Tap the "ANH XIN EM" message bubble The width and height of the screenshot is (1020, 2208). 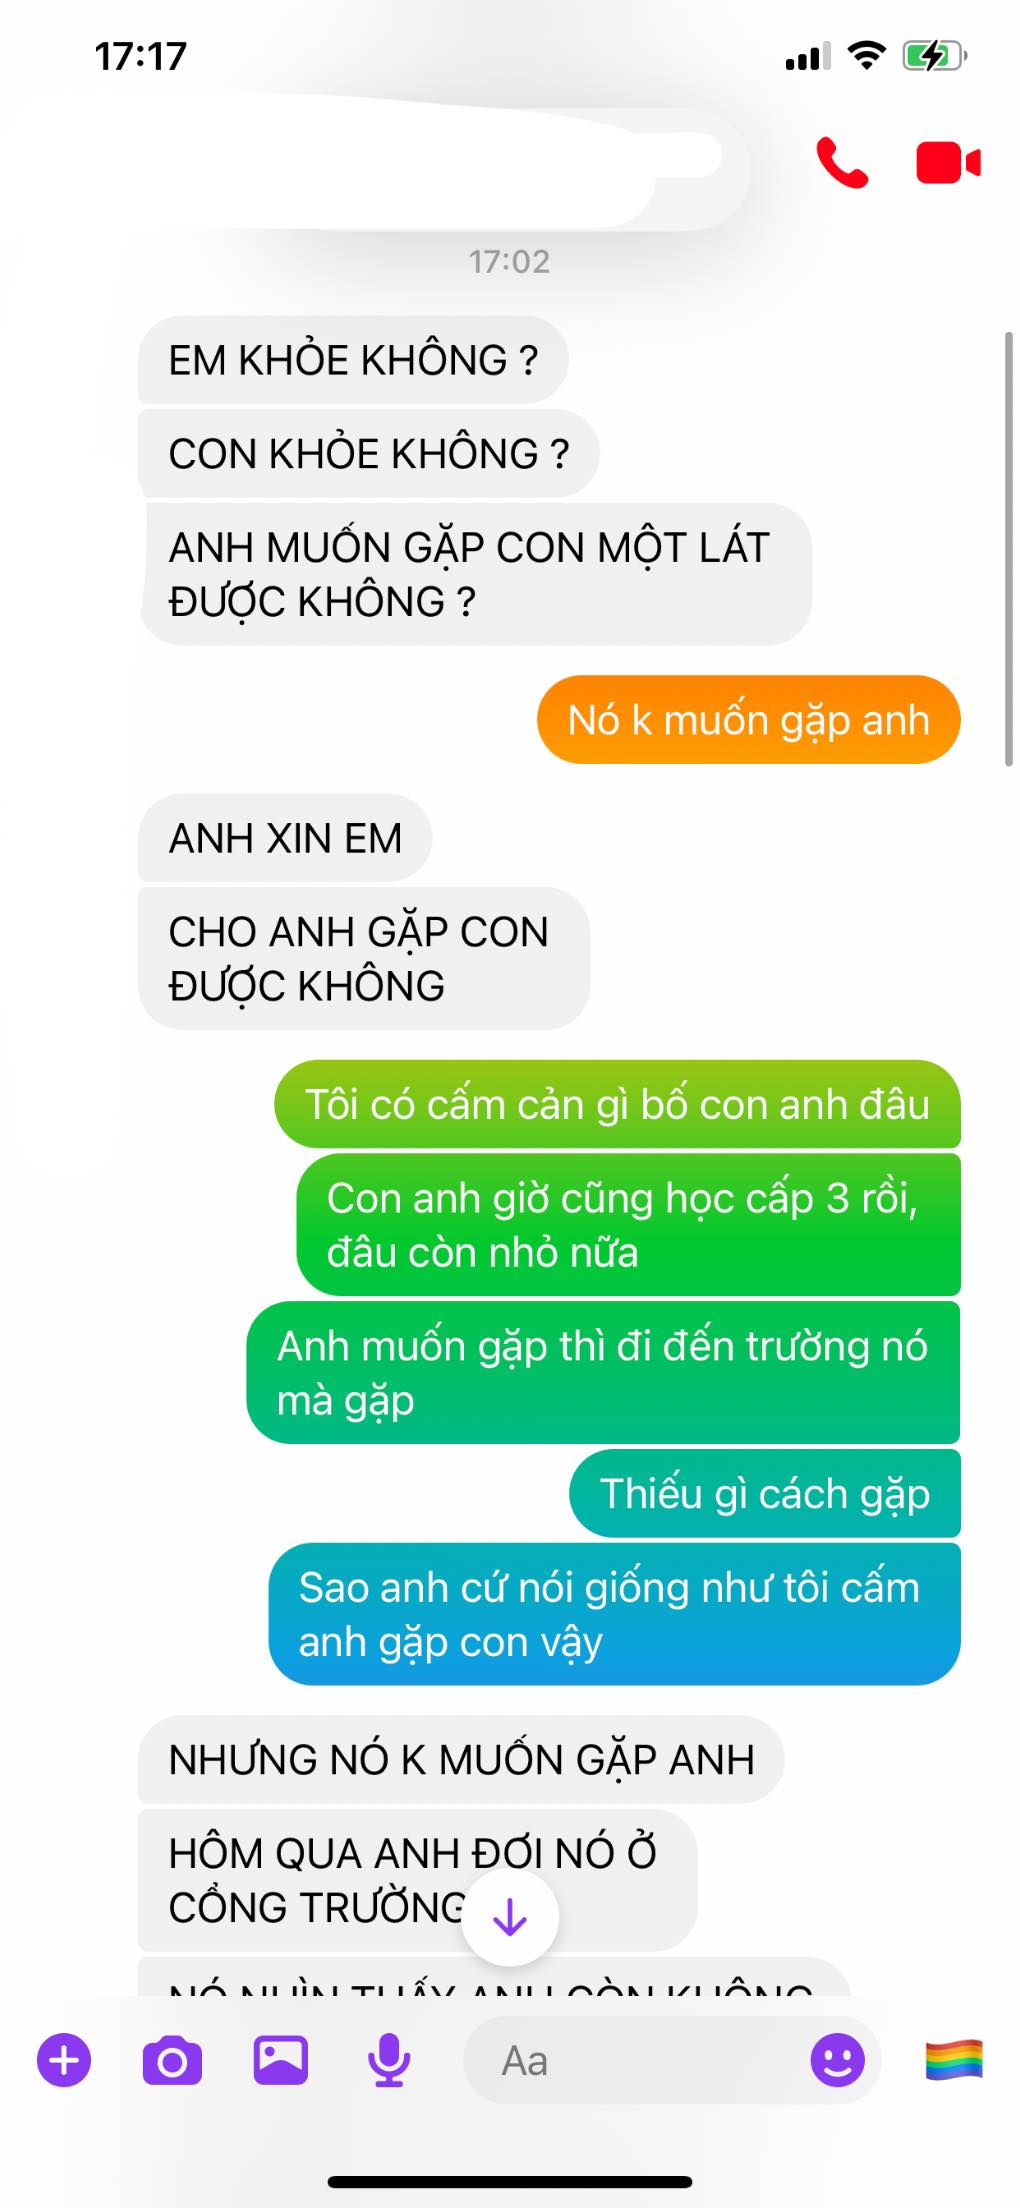(x=285, y=838)
